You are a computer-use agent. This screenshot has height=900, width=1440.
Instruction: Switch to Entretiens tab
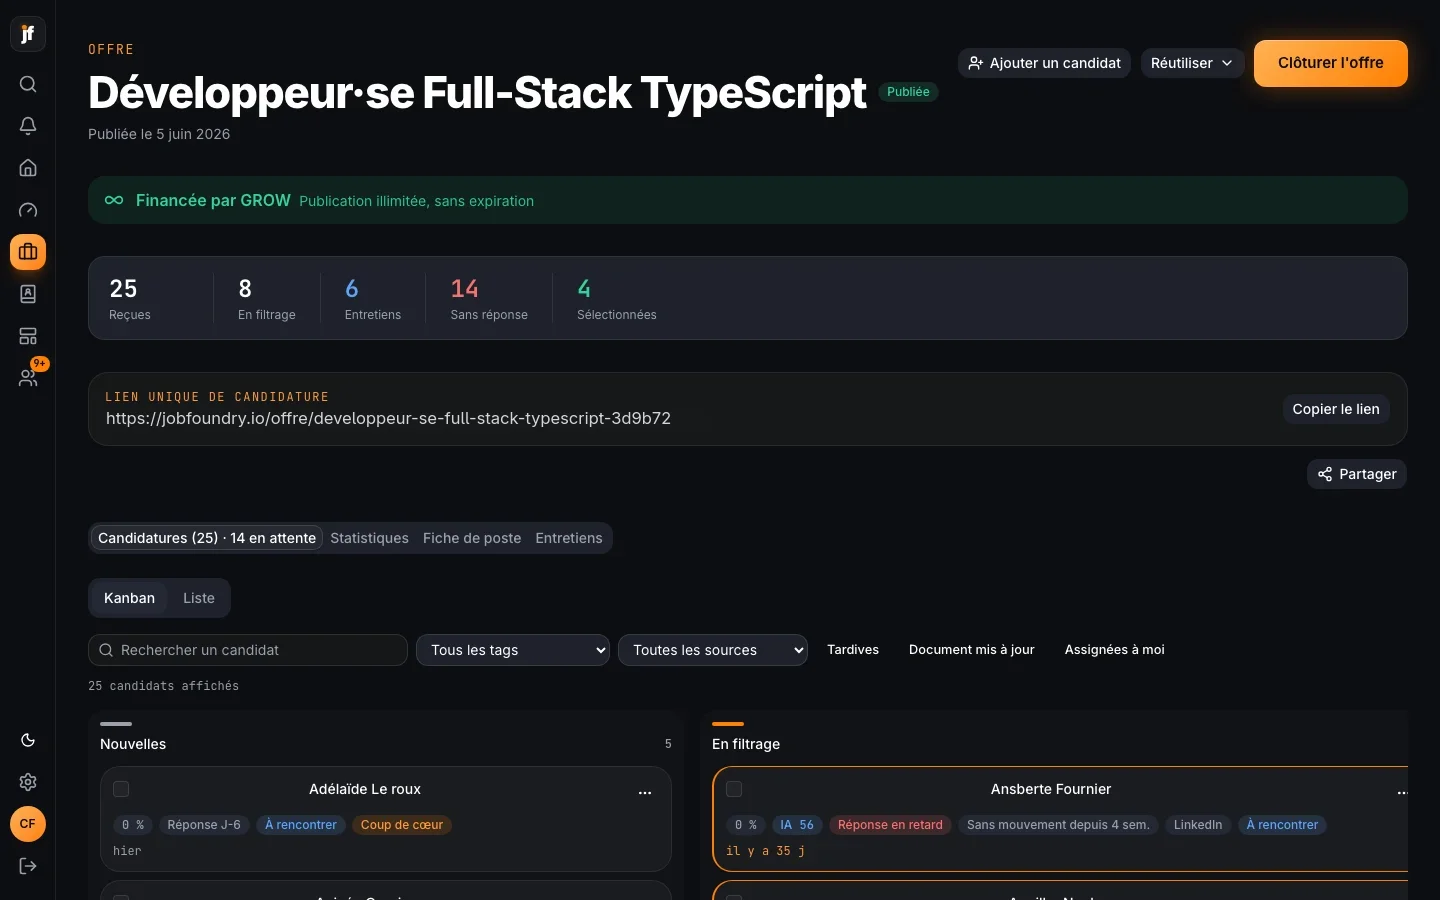[x=569, y=538]
